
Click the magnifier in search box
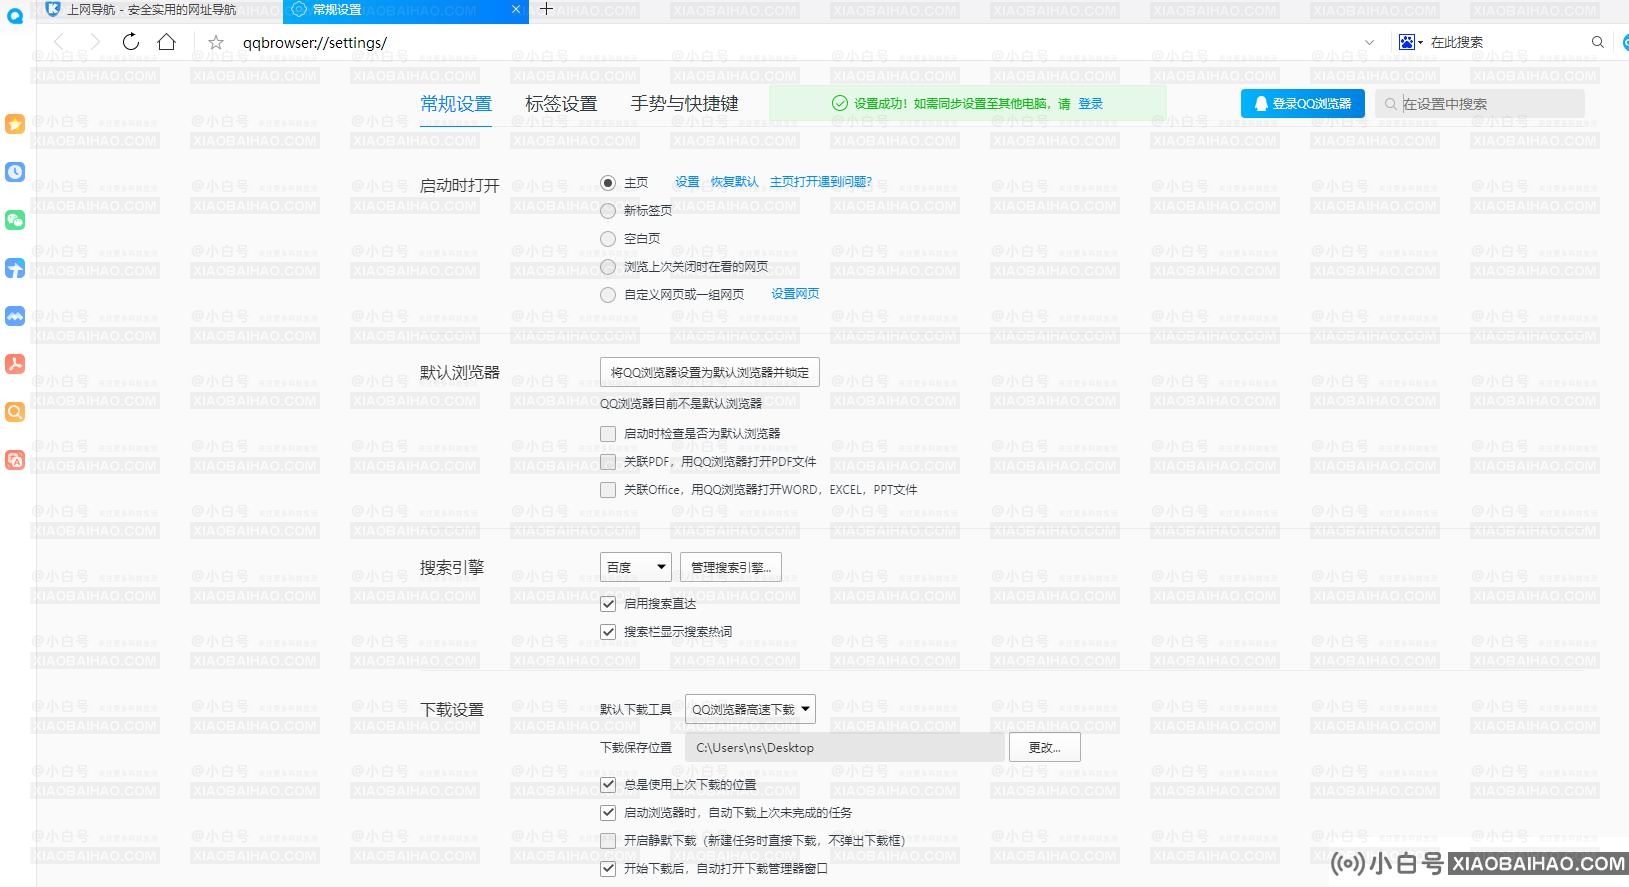click(x=1598, y=42)
